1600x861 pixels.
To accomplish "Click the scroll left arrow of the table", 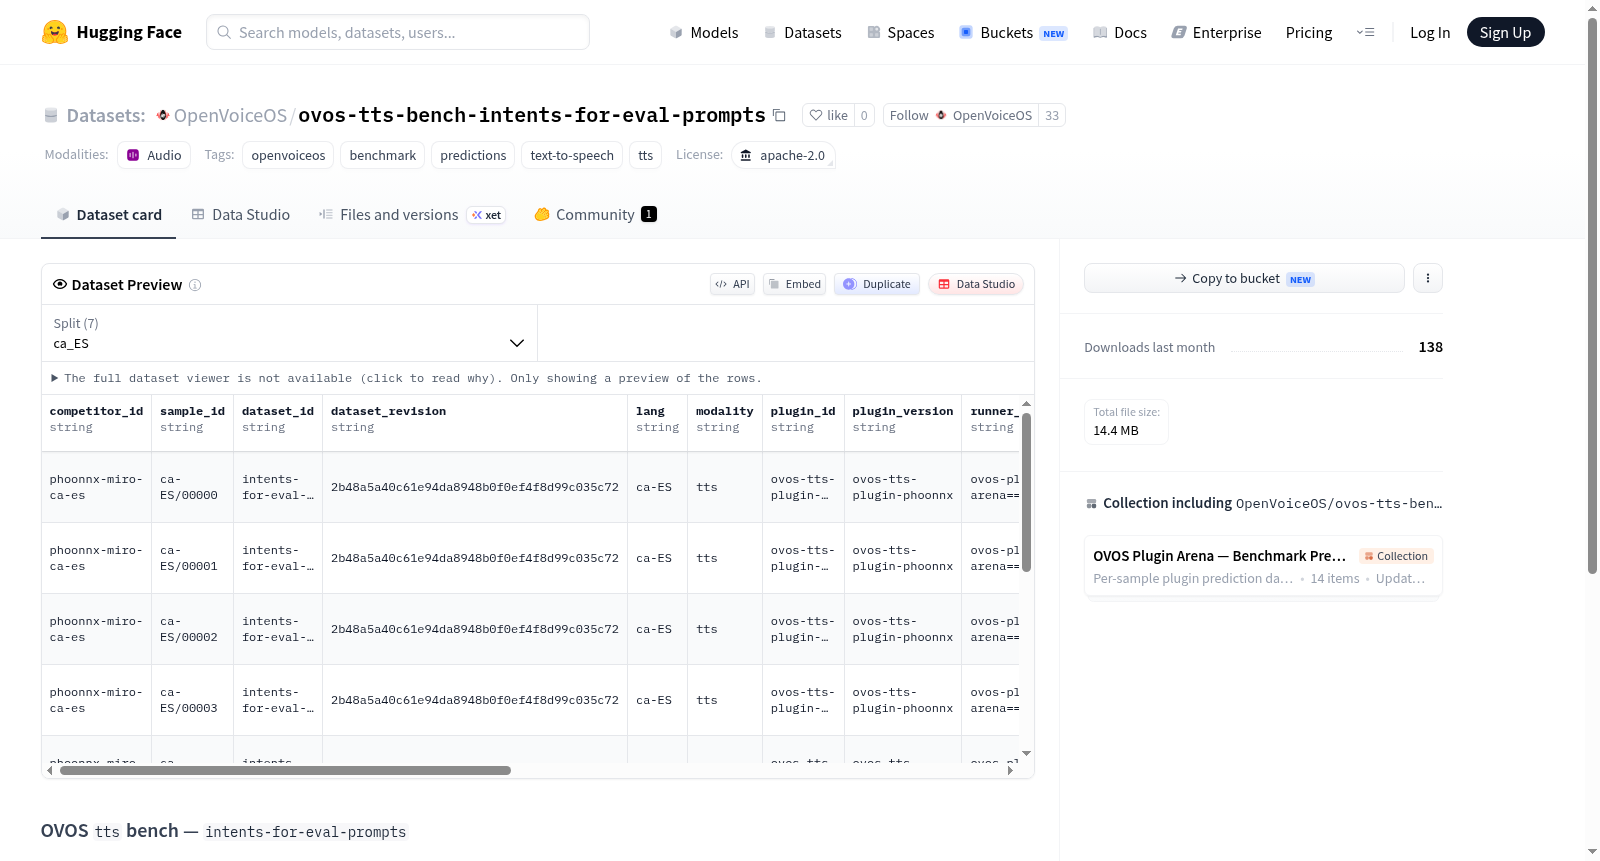I will pyautogui.click(x=50, y=770).
